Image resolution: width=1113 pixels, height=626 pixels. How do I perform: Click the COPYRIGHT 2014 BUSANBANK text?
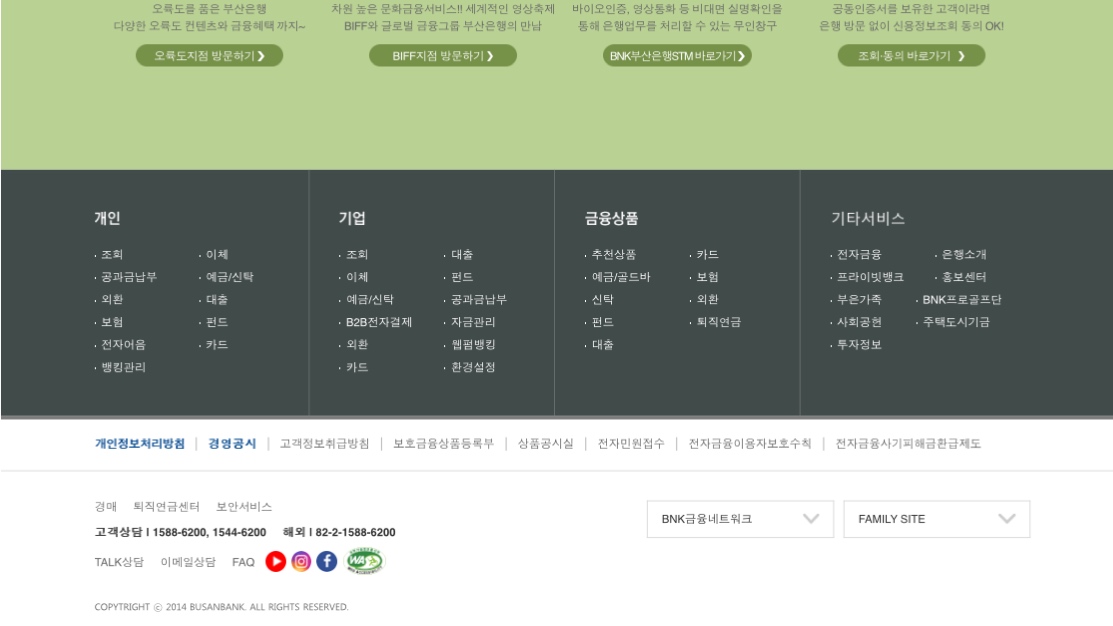[x=221, y=607]
